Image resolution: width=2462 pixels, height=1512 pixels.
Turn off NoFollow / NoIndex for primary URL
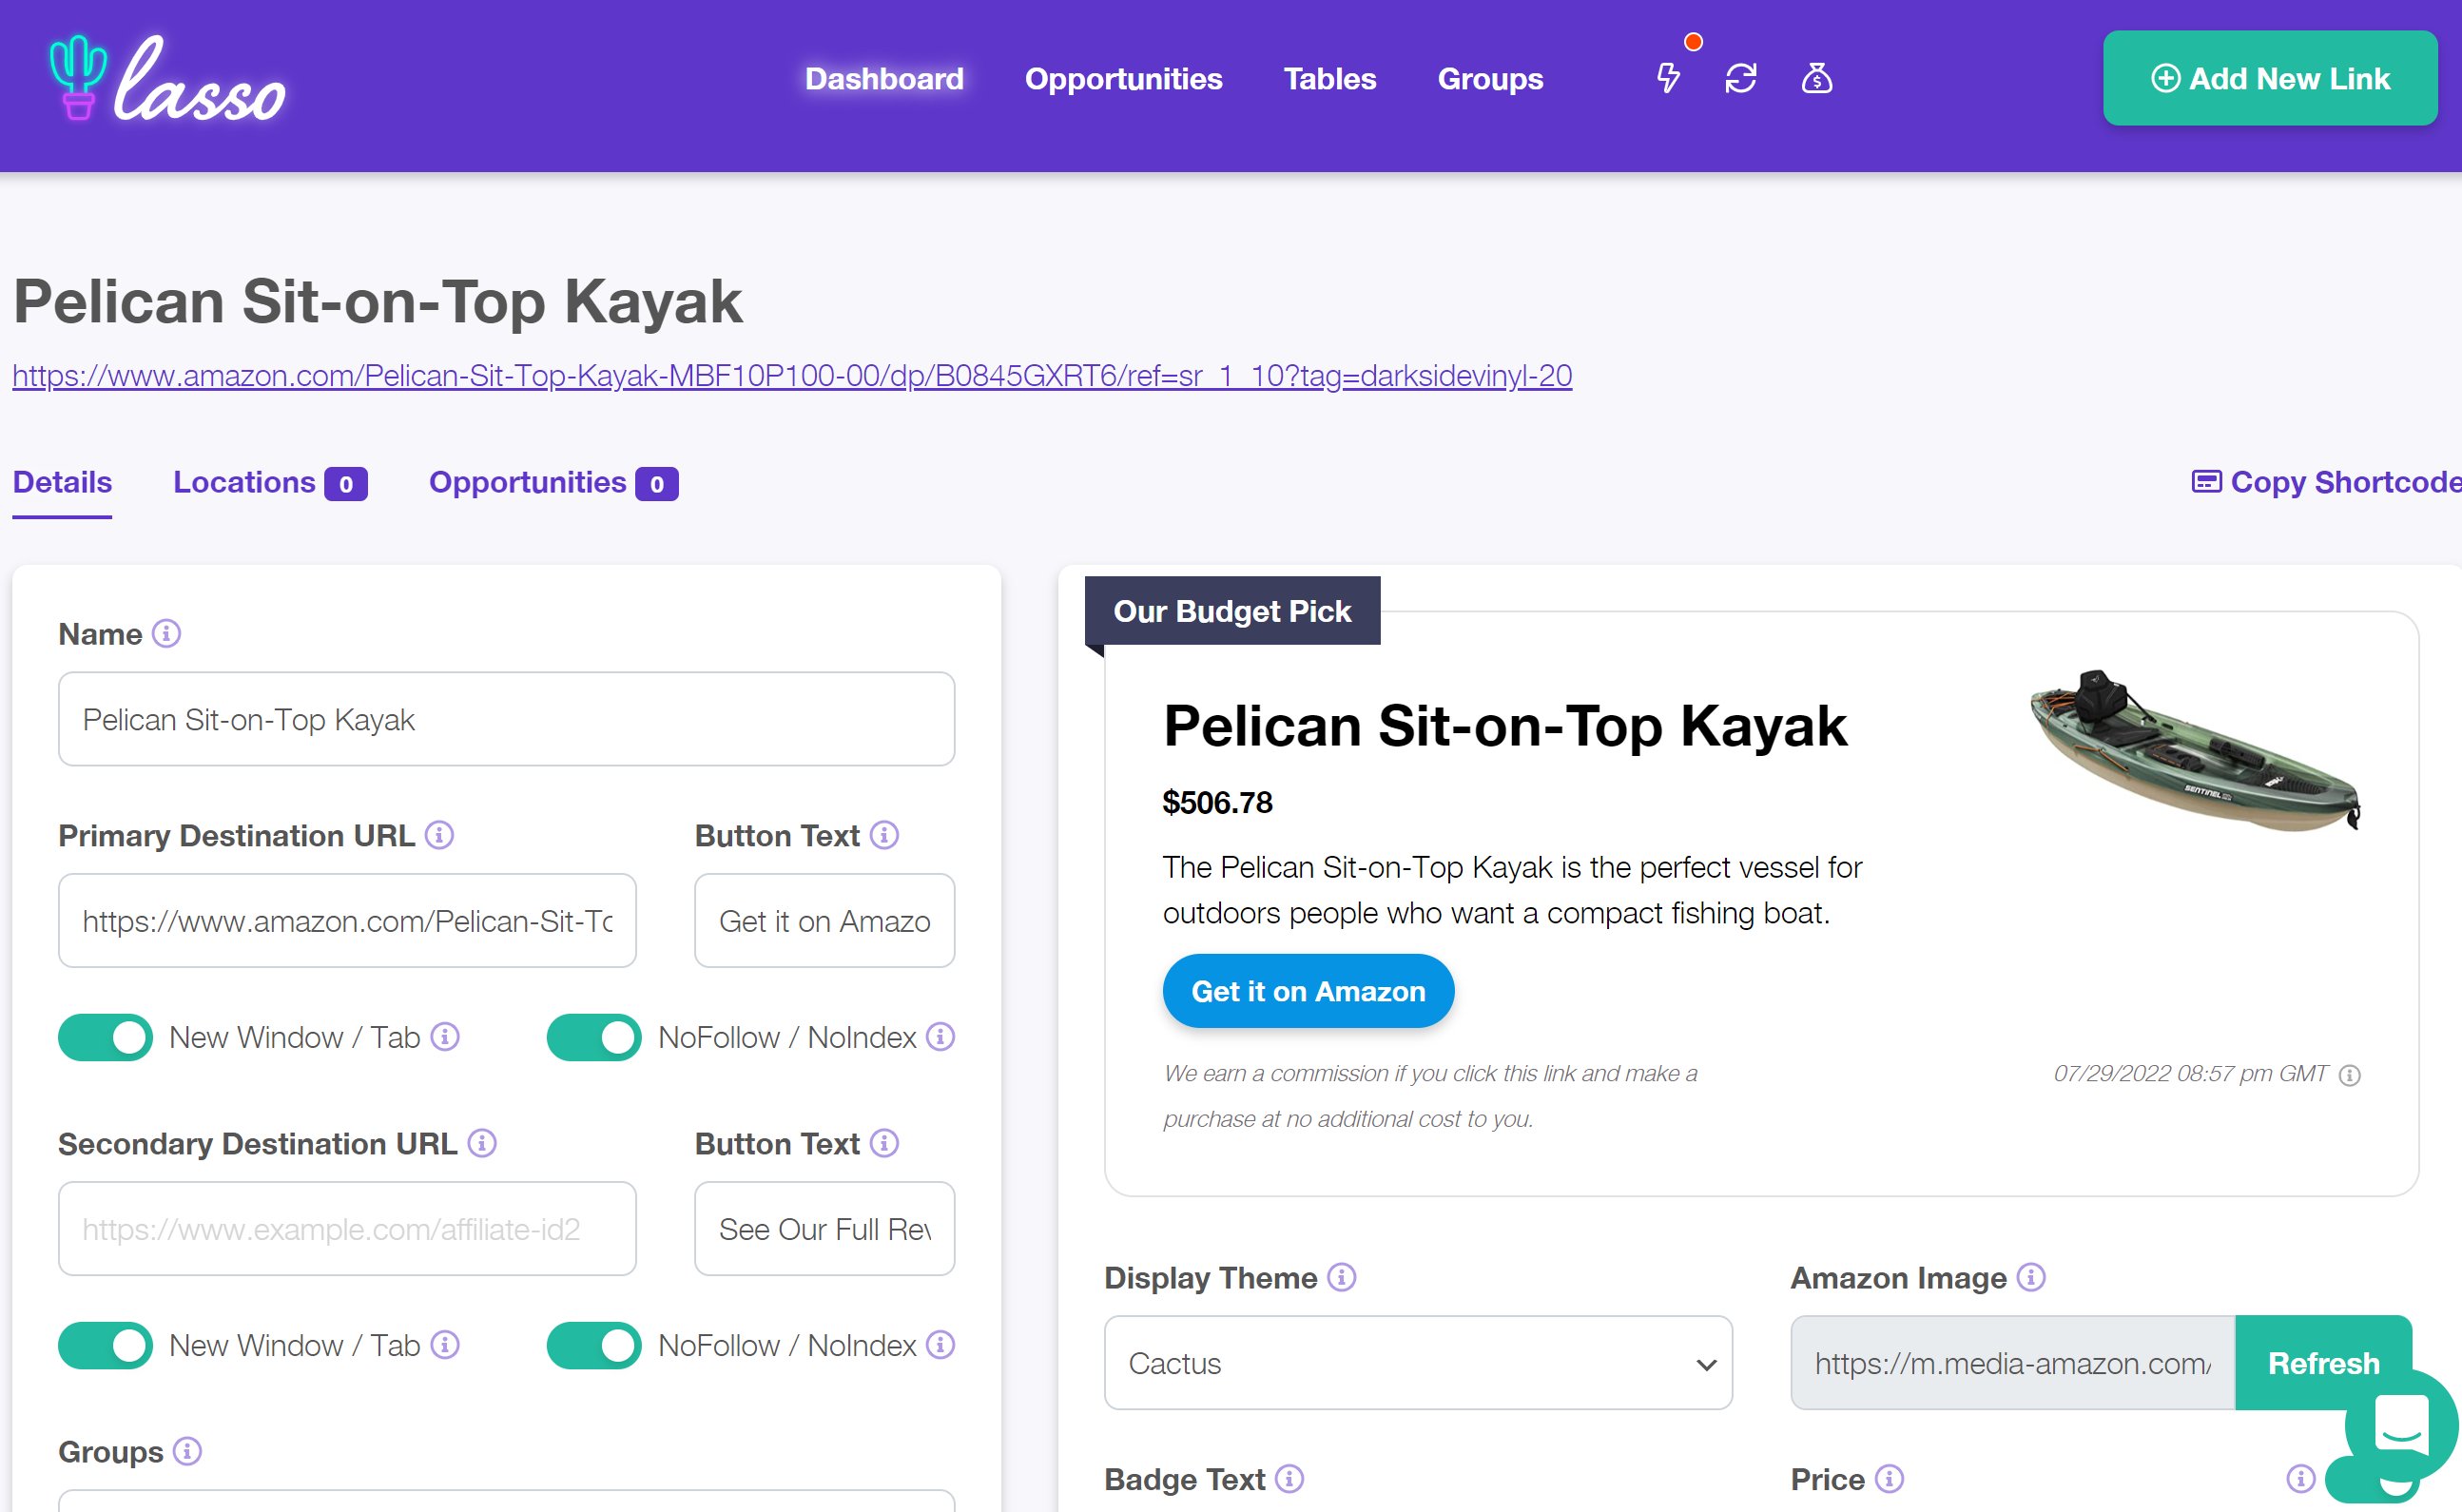click(594, 1037)
